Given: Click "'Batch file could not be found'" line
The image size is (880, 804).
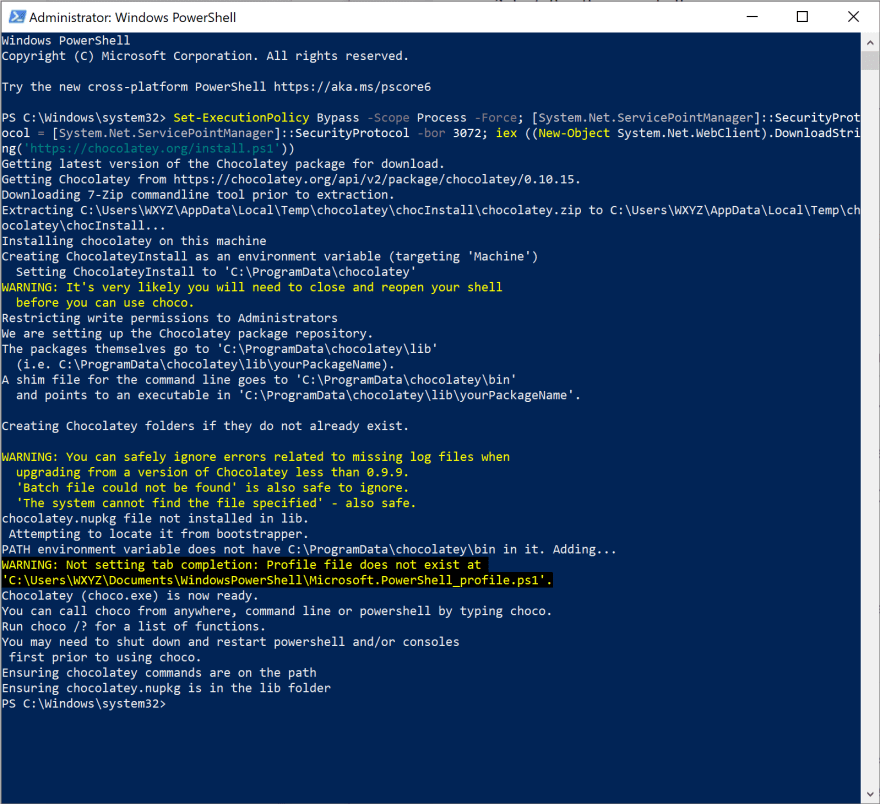Looking at the screenshot, I should point(212,488).
